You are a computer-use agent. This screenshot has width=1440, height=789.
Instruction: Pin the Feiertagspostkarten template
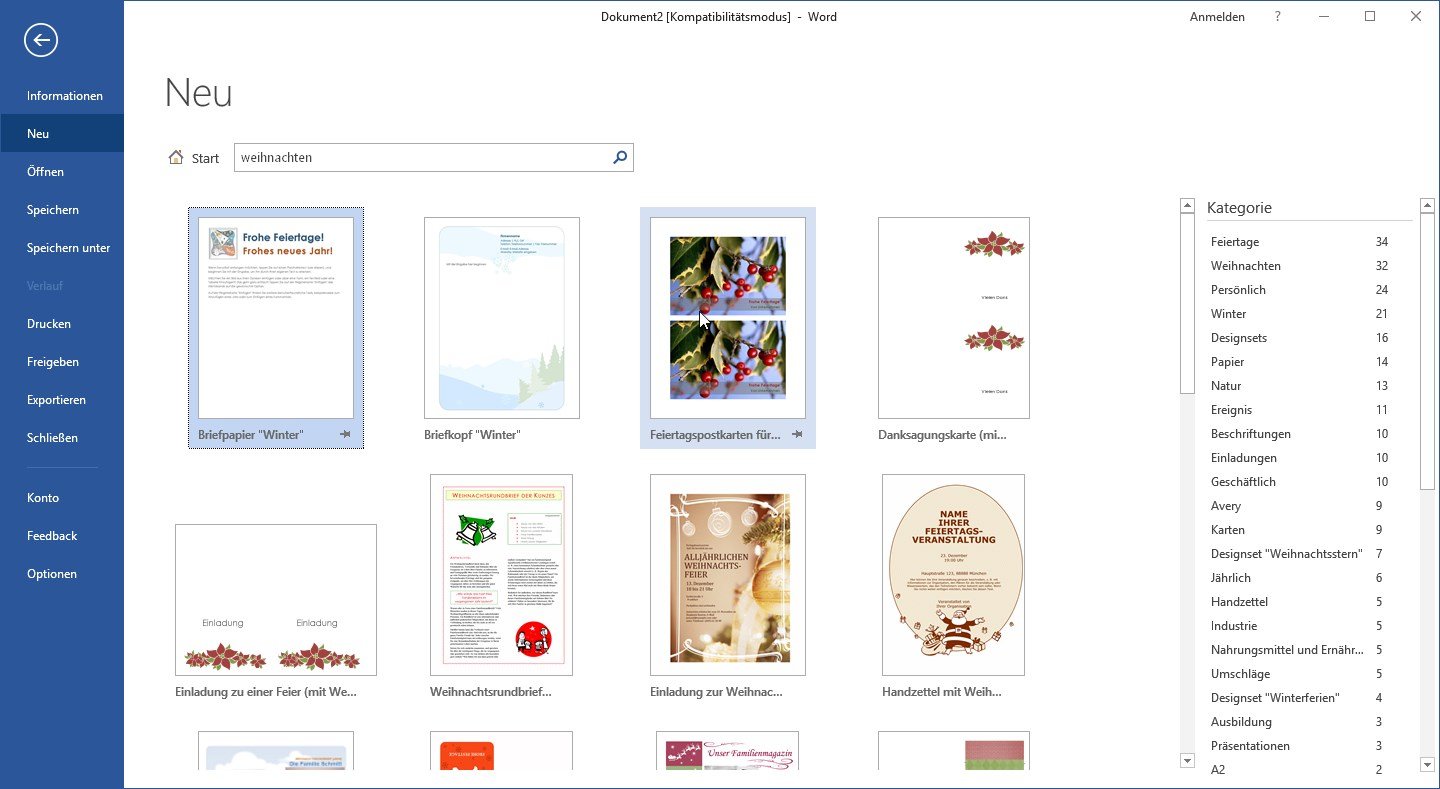[798, 434]
